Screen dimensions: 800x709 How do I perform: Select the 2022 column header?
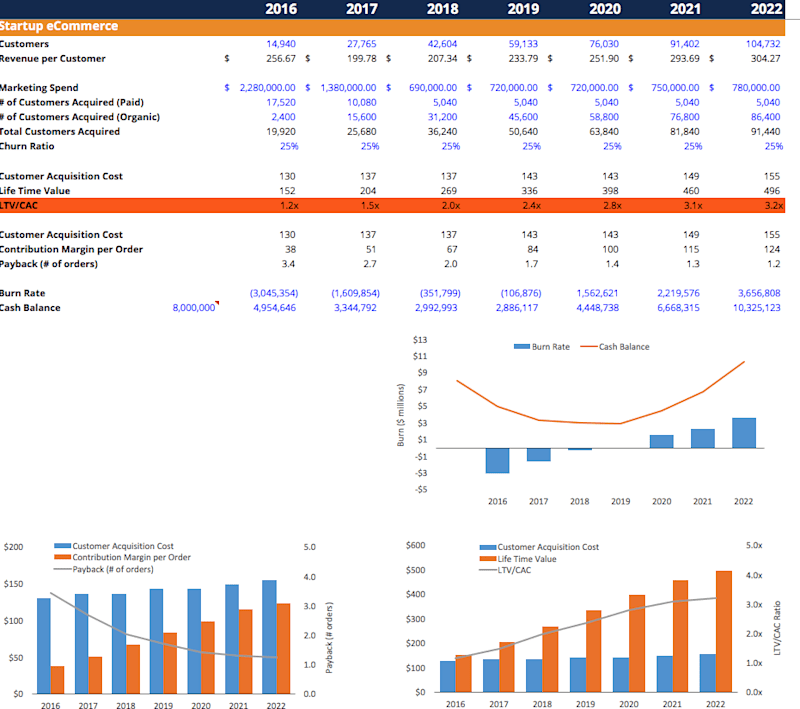[766, 9]
